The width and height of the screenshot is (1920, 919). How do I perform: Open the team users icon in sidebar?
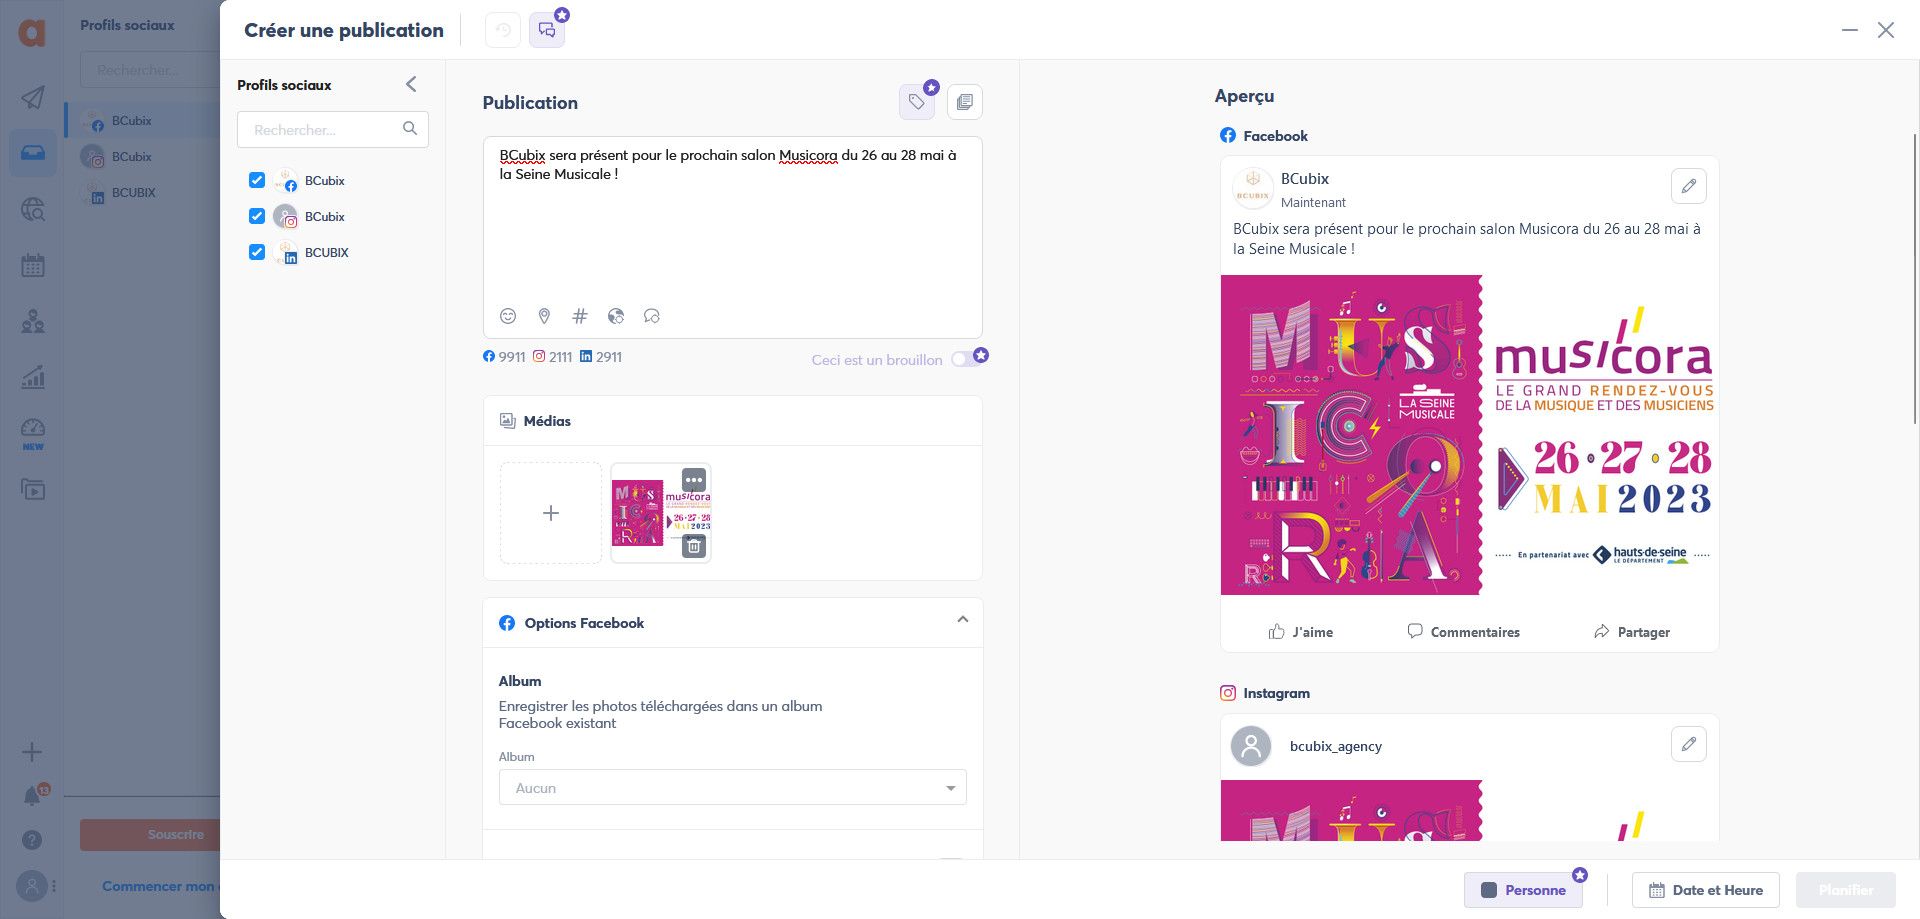[33, 321]
